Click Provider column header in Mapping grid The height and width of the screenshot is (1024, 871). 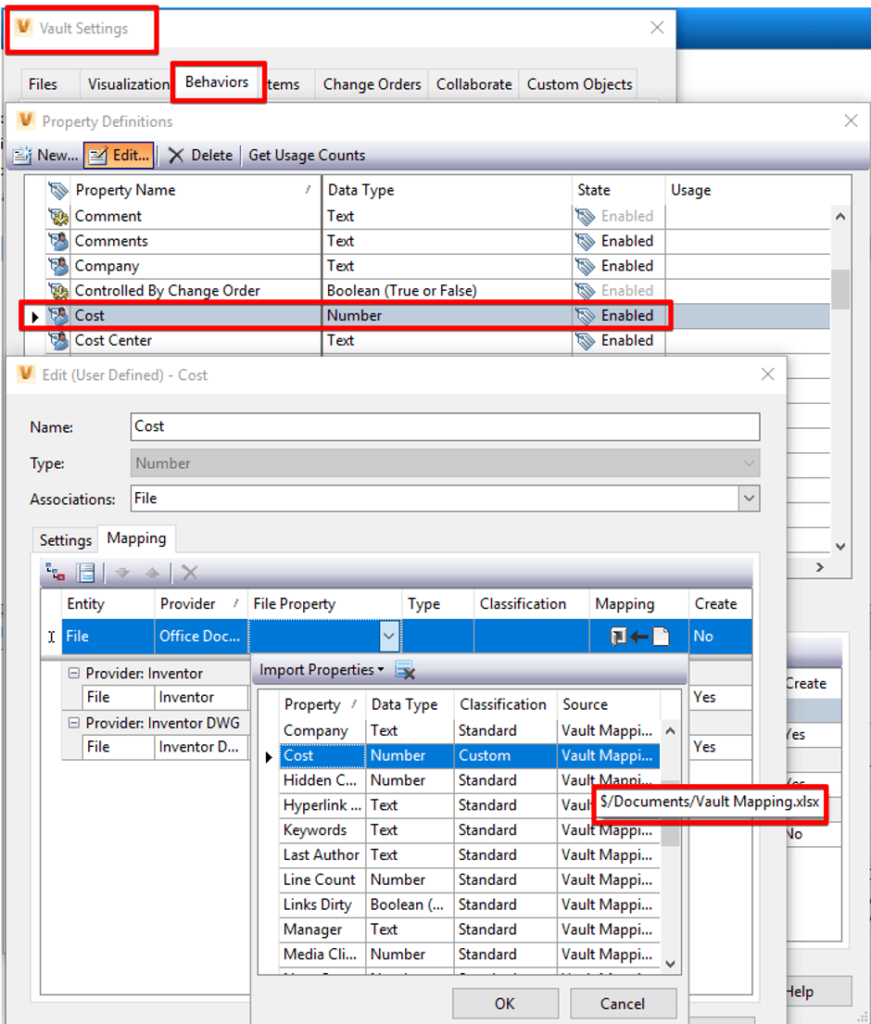pyautogui.click(x=201, y=604)
